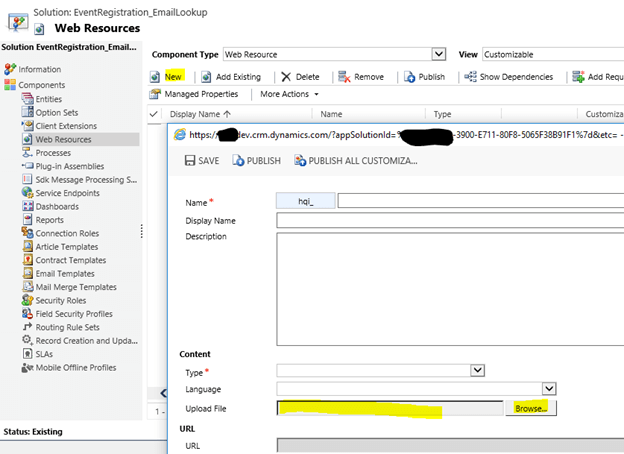Click the Entities icon
Screen dimensions: 624x454
27,98
